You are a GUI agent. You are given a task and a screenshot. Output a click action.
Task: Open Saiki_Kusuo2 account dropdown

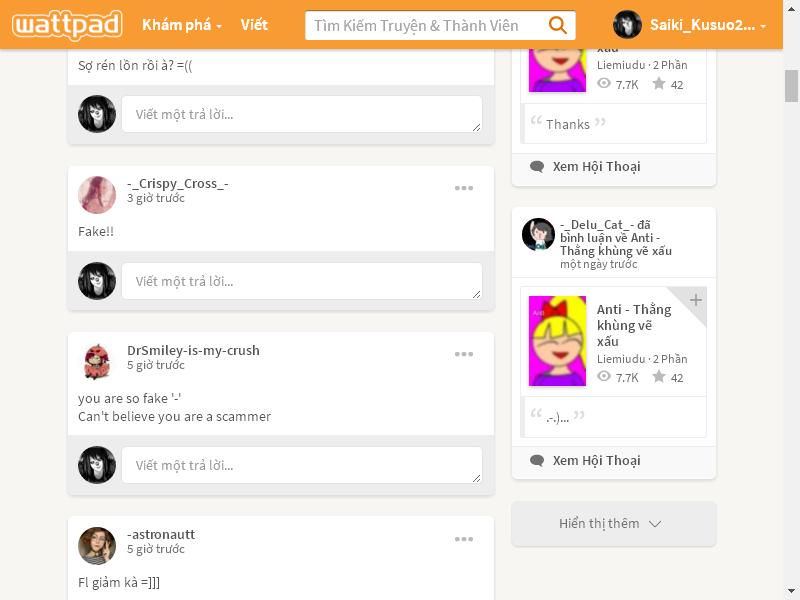[x=690, y=25]
